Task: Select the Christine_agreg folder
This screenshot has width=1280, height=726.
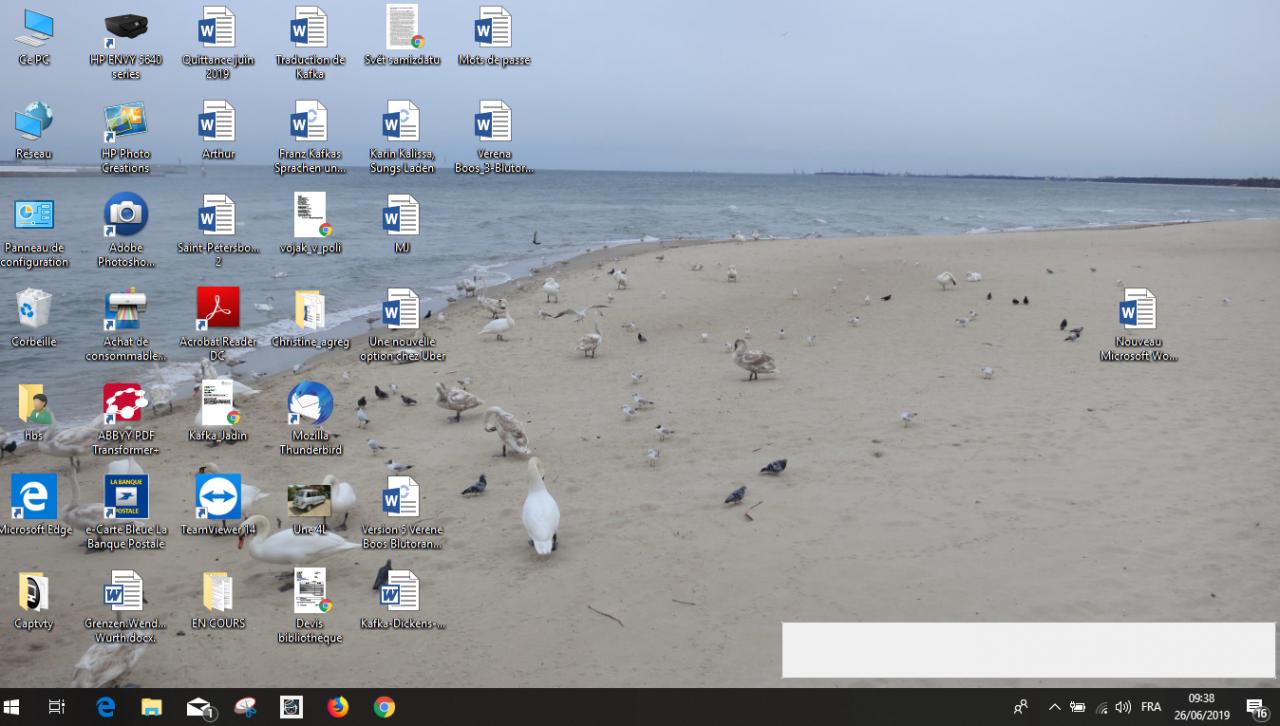Action: coord(310,319)
